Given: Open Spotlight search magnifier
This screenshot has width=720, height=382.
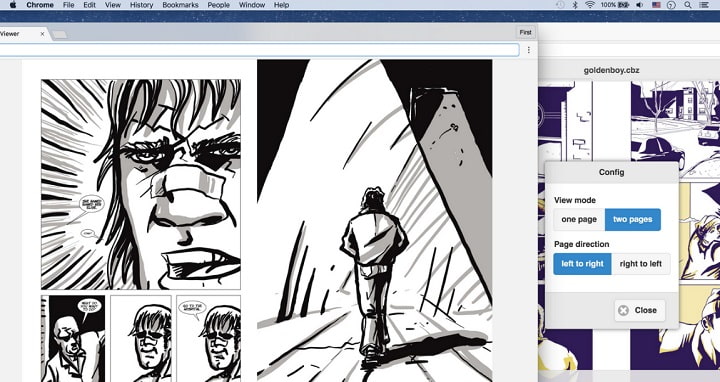Looking at the screenshot, I should coord(687,5).
